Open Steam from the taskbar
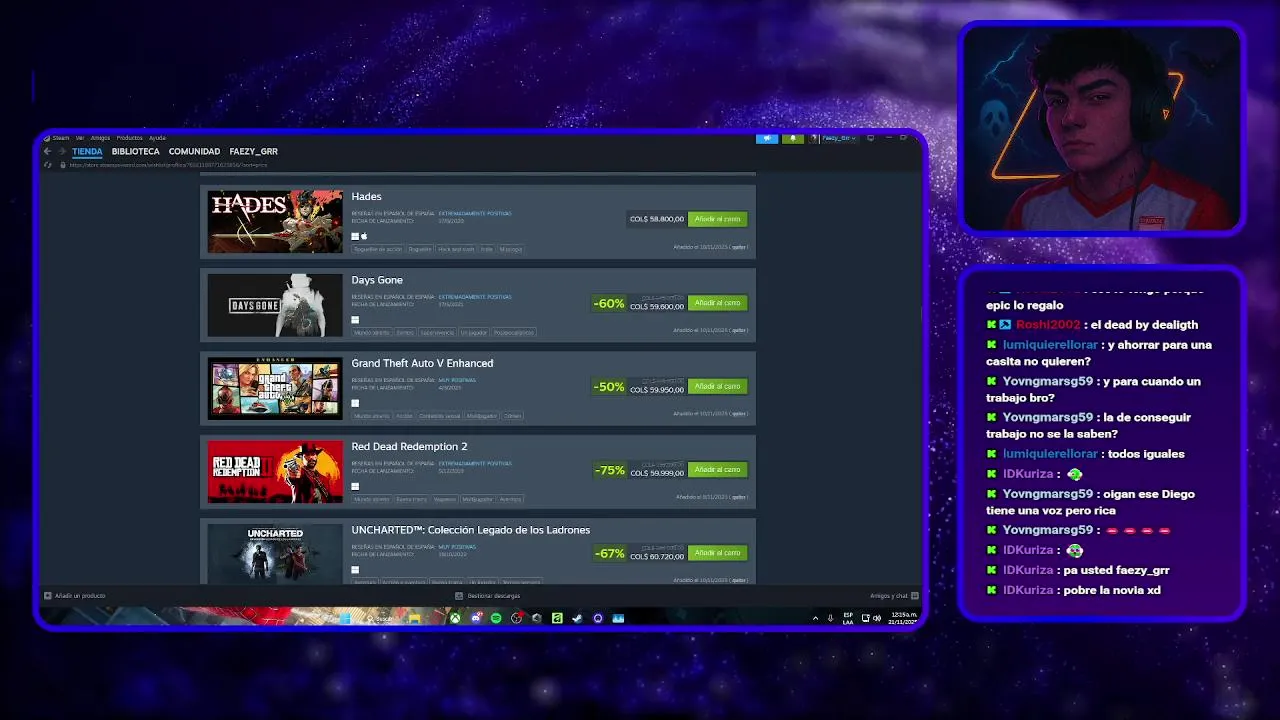This screenshot has width=1280, height=720. tap(577, 618)
